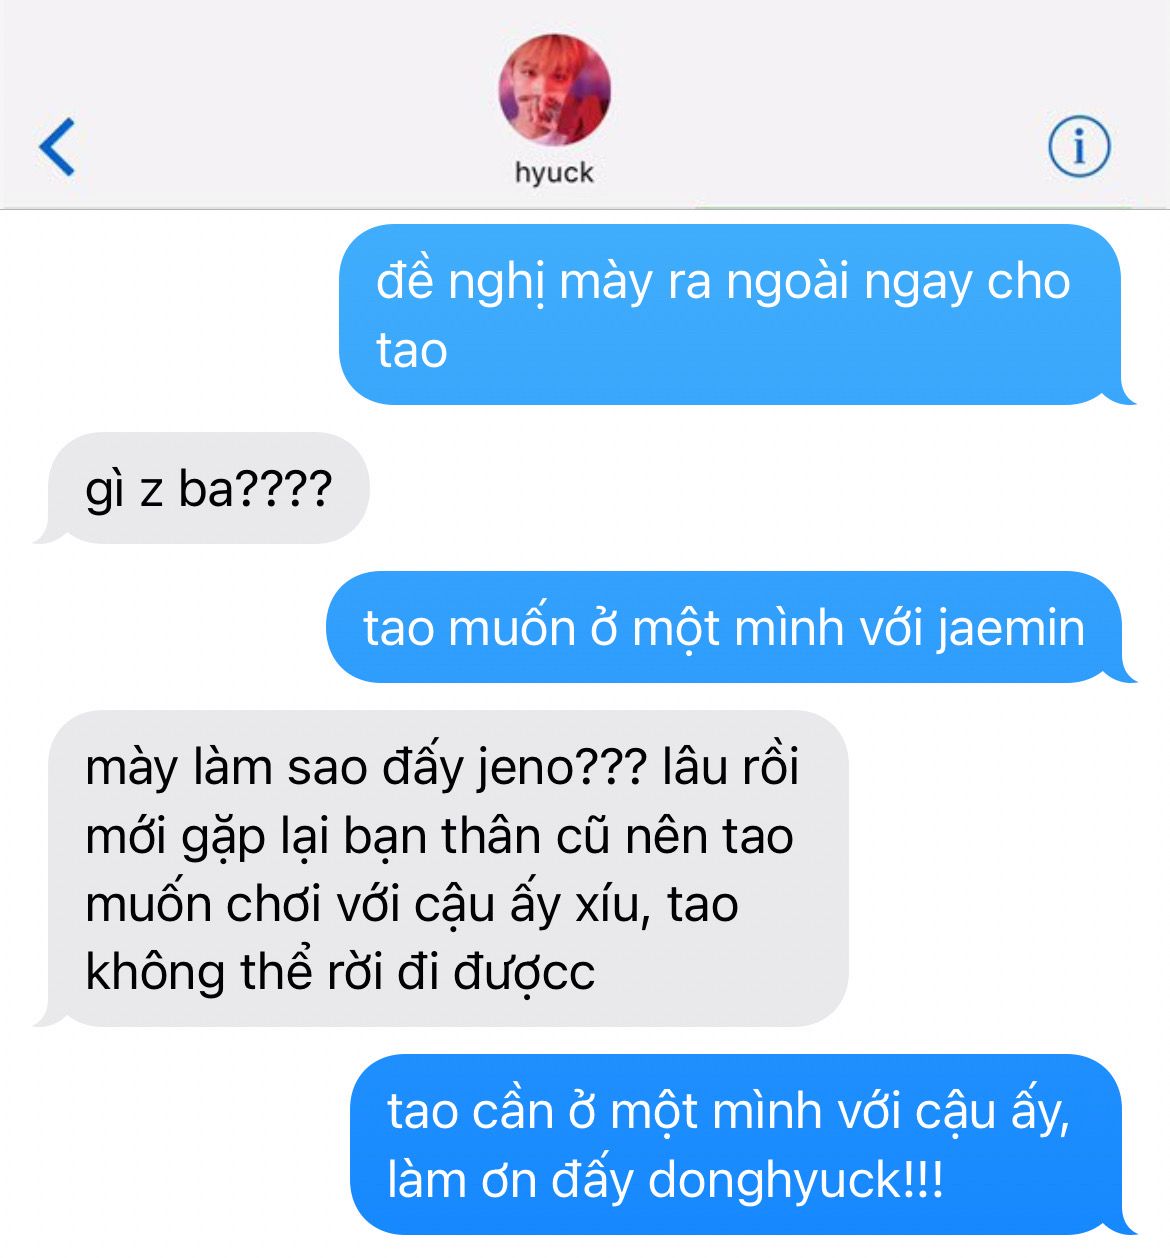
Task: Click "đượcc" at the gray message's end
Action: tap(525, 972)
